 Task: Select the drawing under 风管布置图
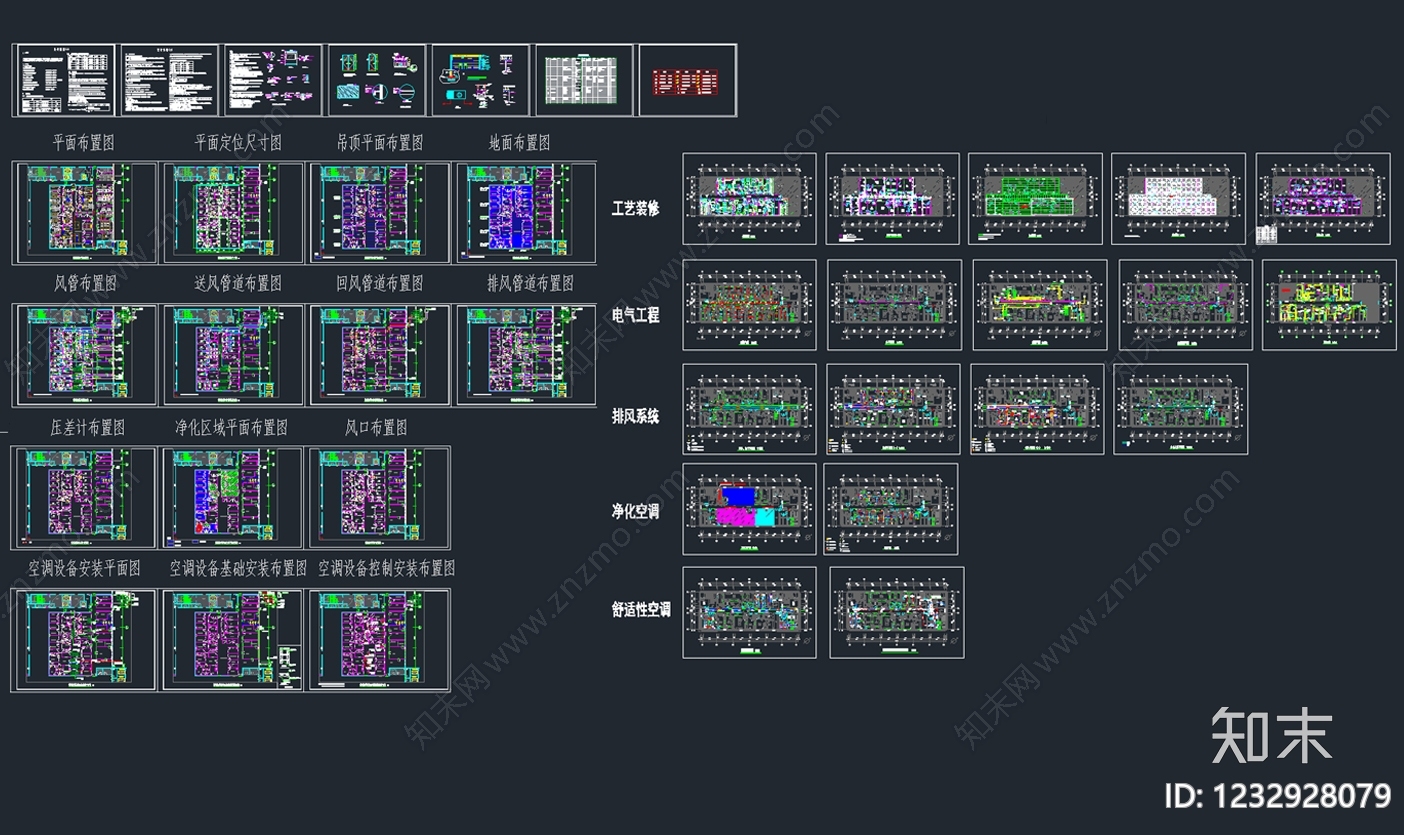(x=85, y=355)
